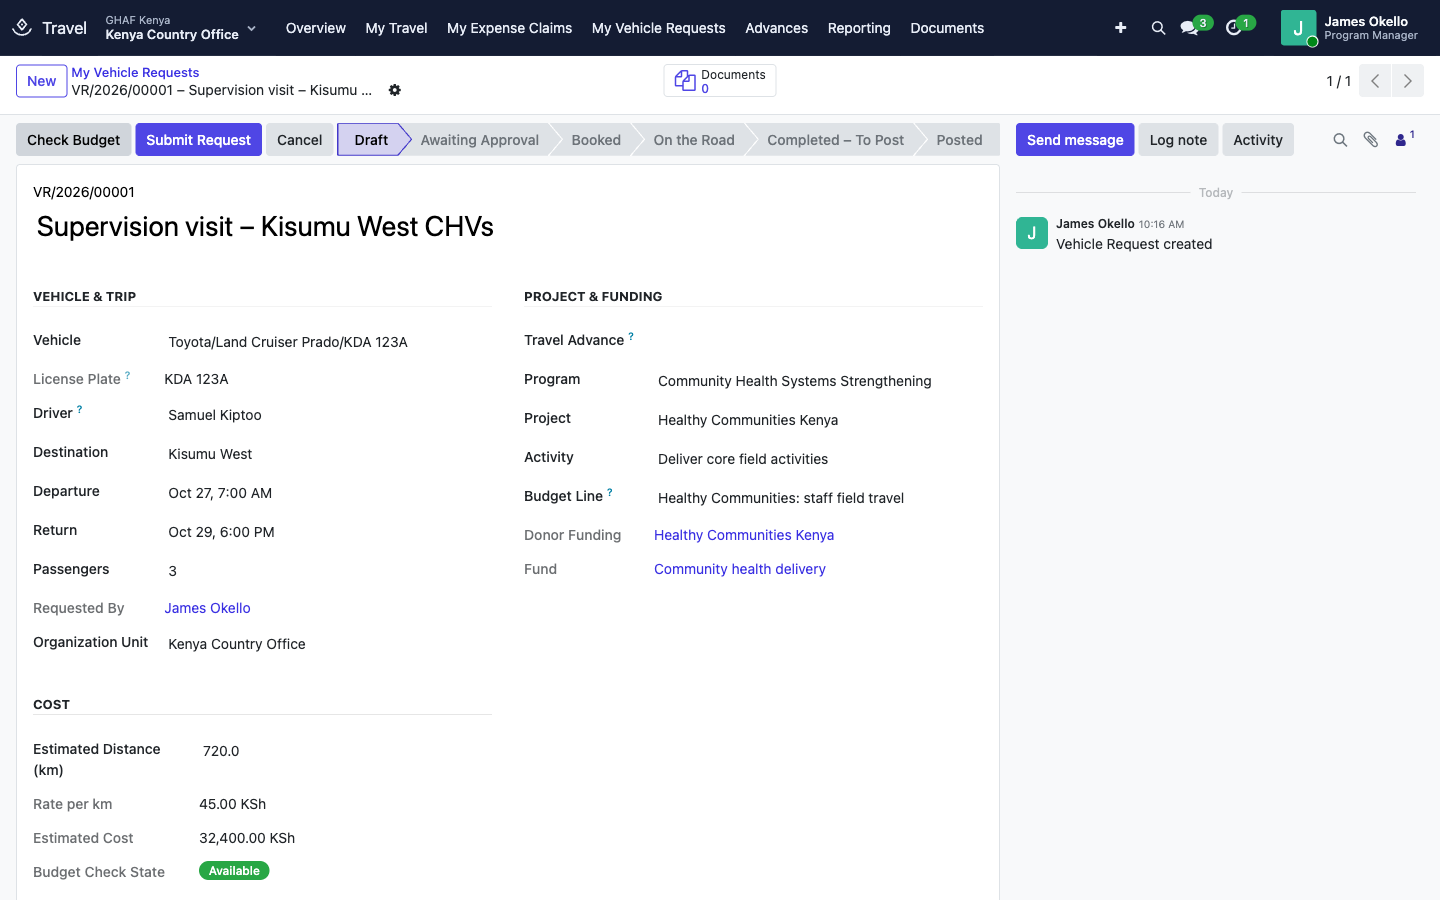Image resolution: width=1440 pixels, height=900 pixels.
Task: Show Travel Advance help tooltip
Action: coord(631,337)
